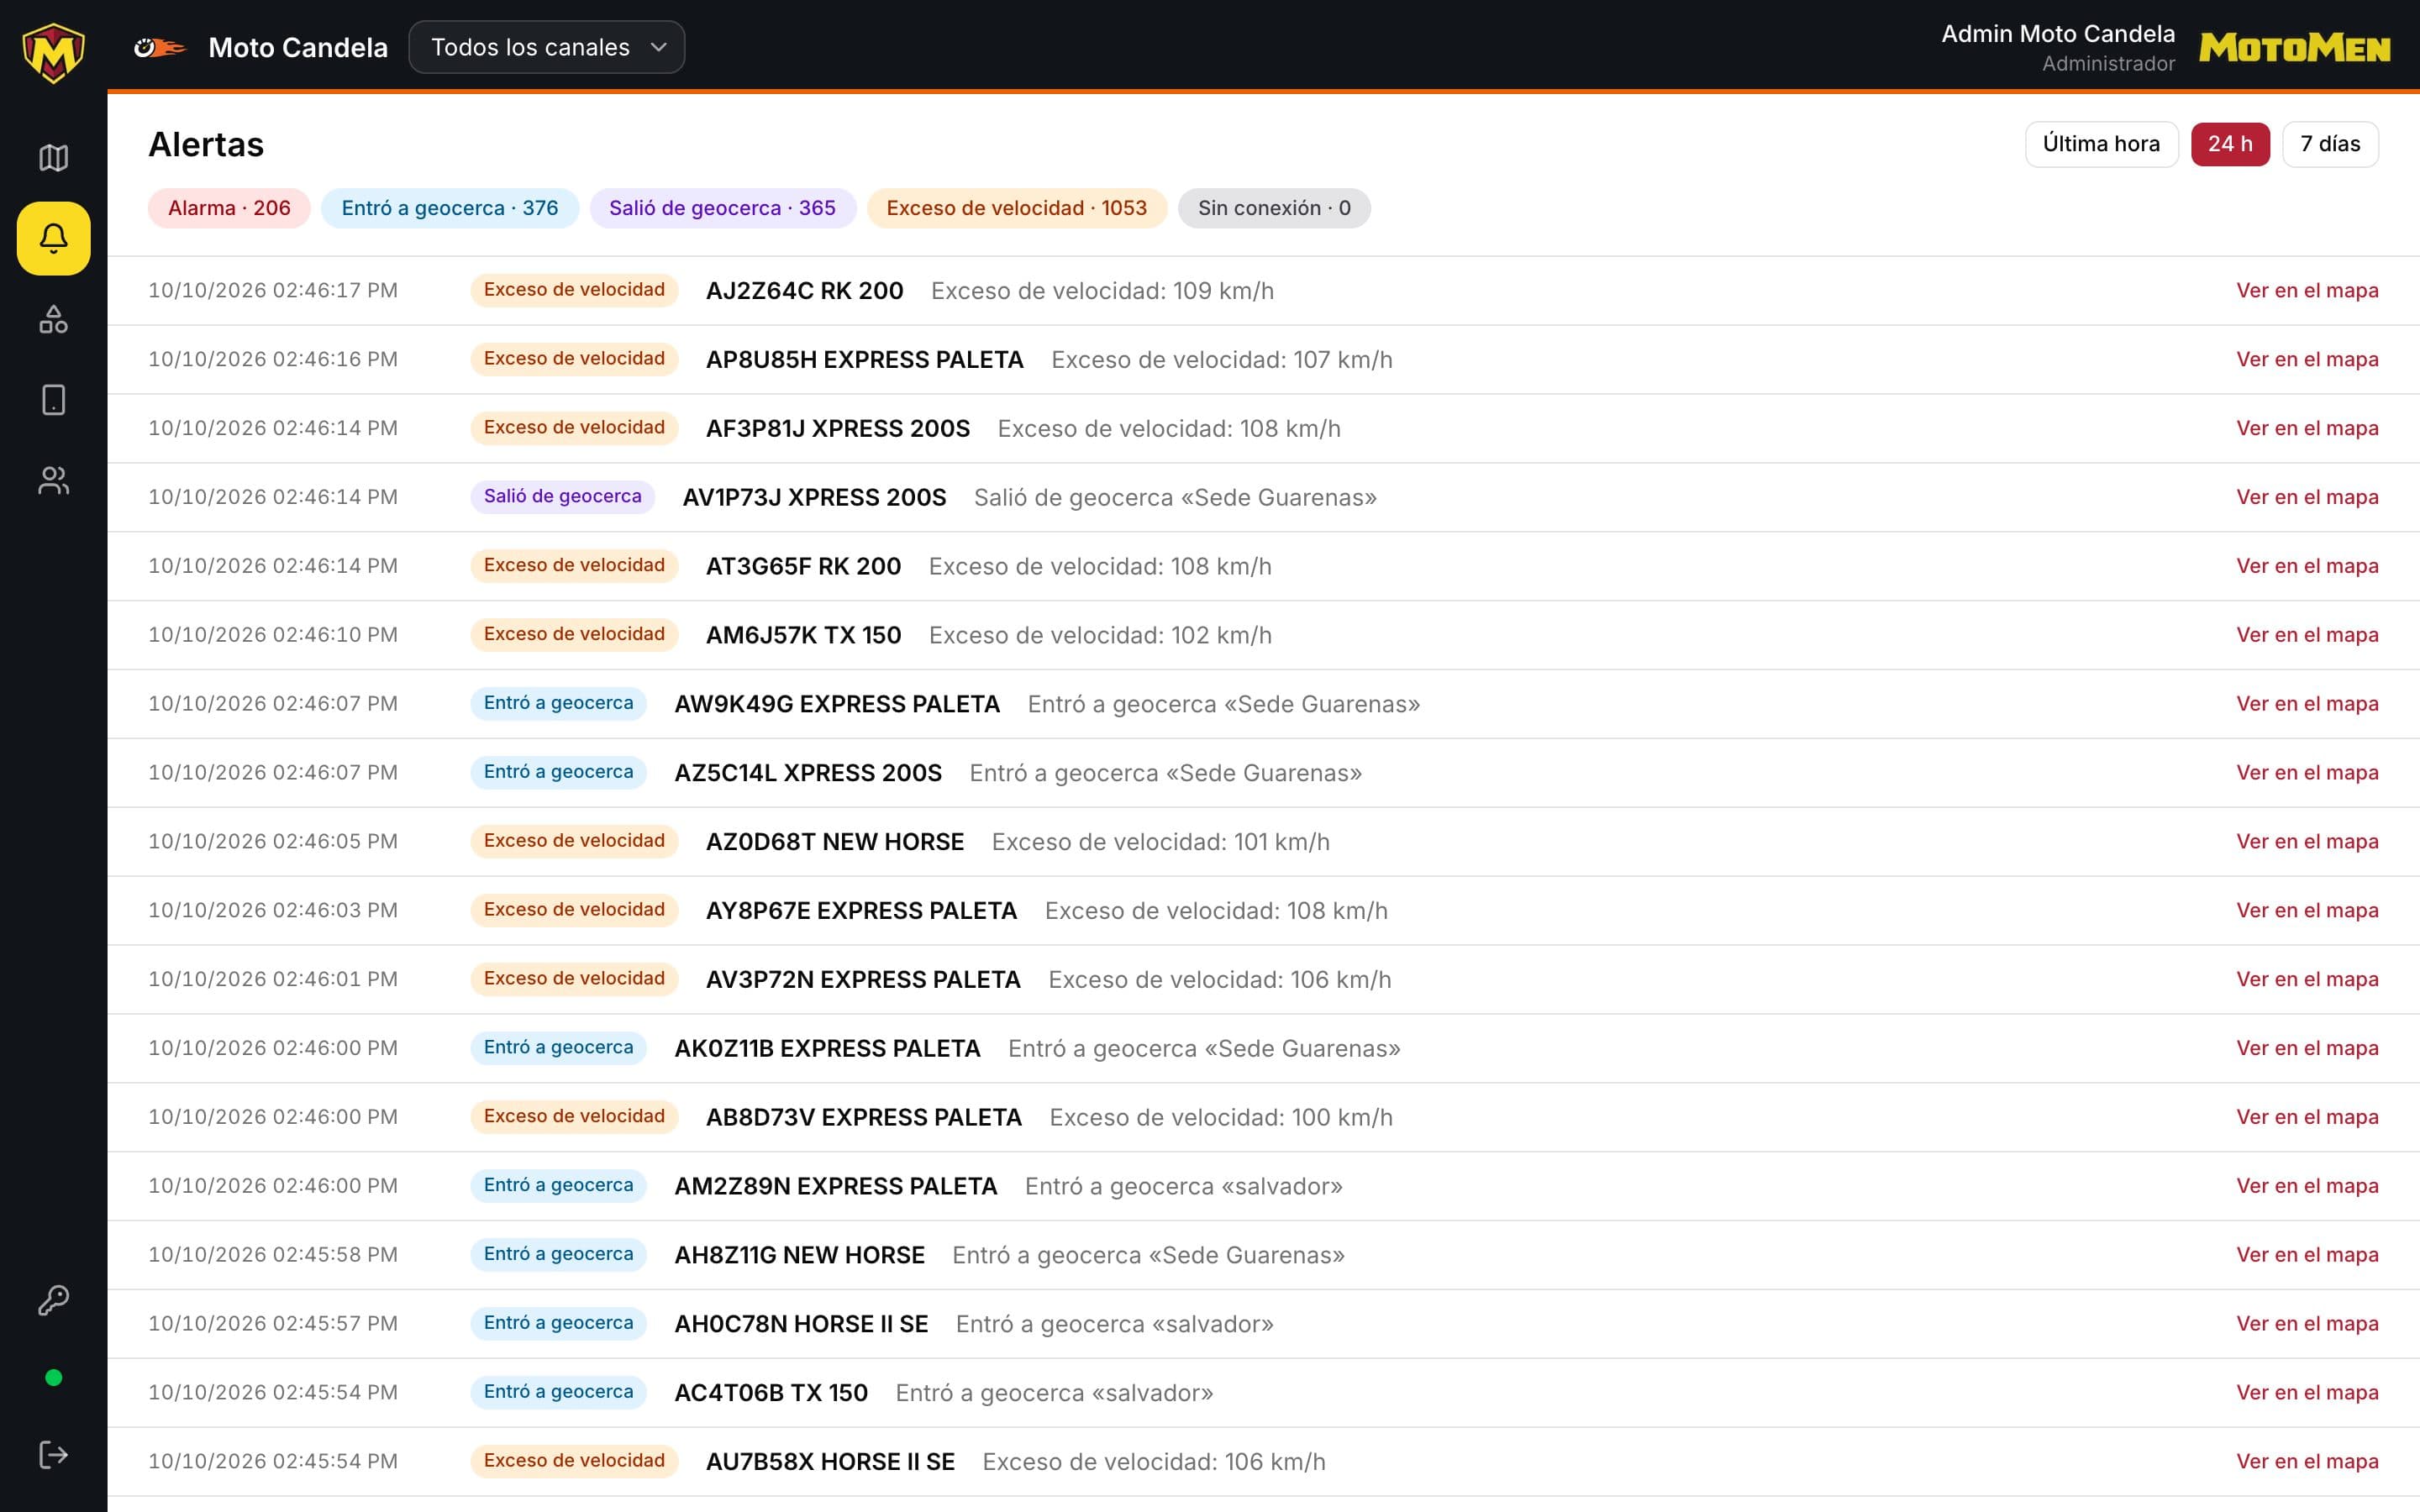This screenshot has height=1512, width=2420.
Task: Click the green connection status dot
Action: click(x=54, y=1378)
